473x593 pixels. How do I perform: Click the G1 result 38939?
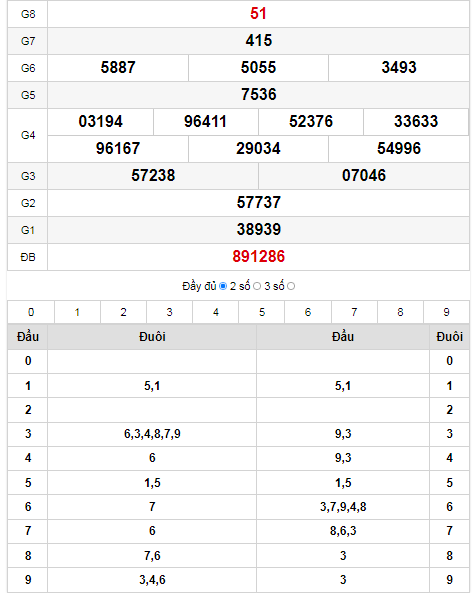point(259,230)
